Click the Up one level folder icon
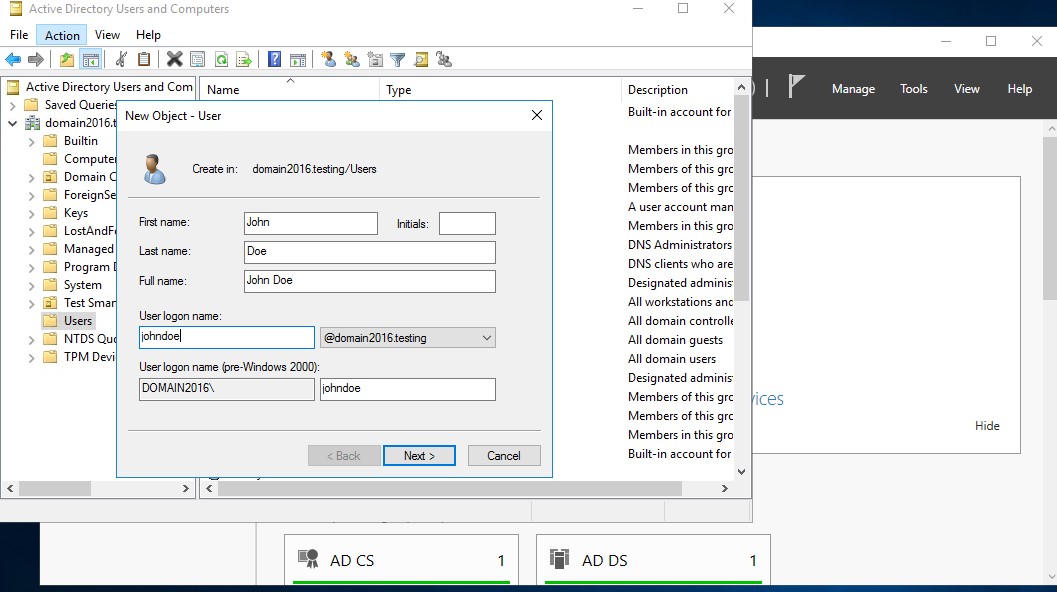The width and height of the screenshot is (1057, 592). [x=67, y=59]
